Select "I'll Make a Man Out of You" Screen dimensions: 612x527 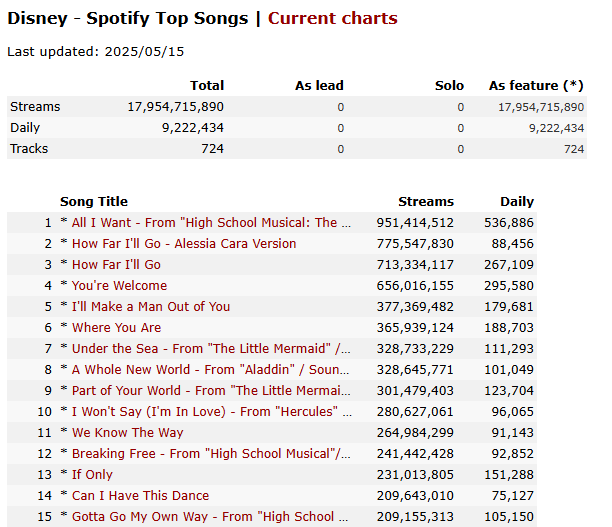151,307
